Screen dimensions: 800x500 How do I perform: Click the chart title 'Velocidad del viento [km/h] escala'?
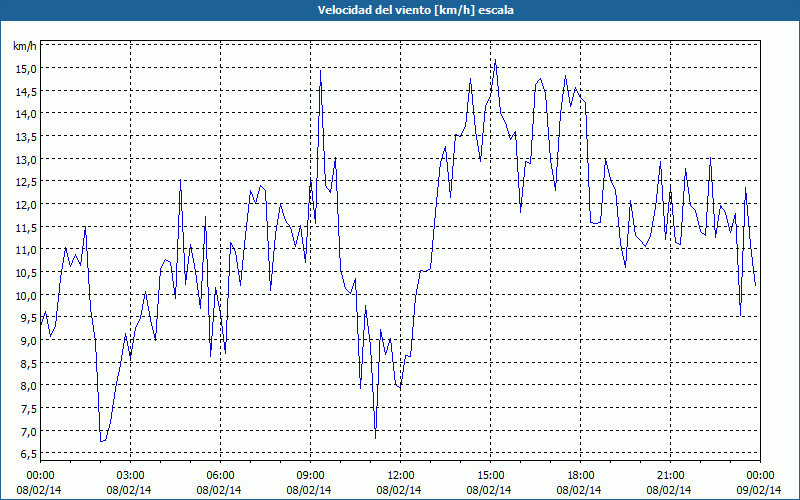(415, 10)
